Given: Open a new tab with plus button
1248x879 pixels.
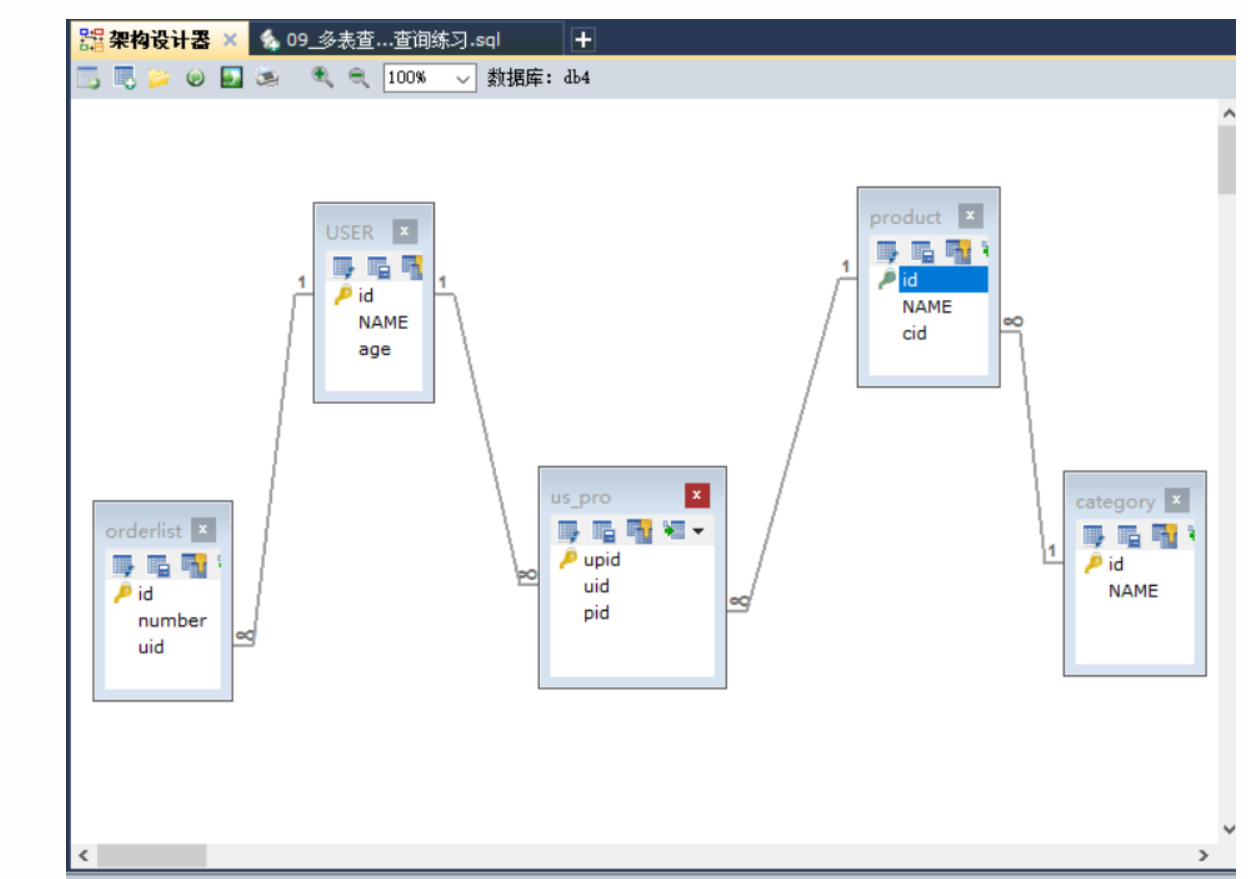Looking at the screenshot, I should coord(582,40).
